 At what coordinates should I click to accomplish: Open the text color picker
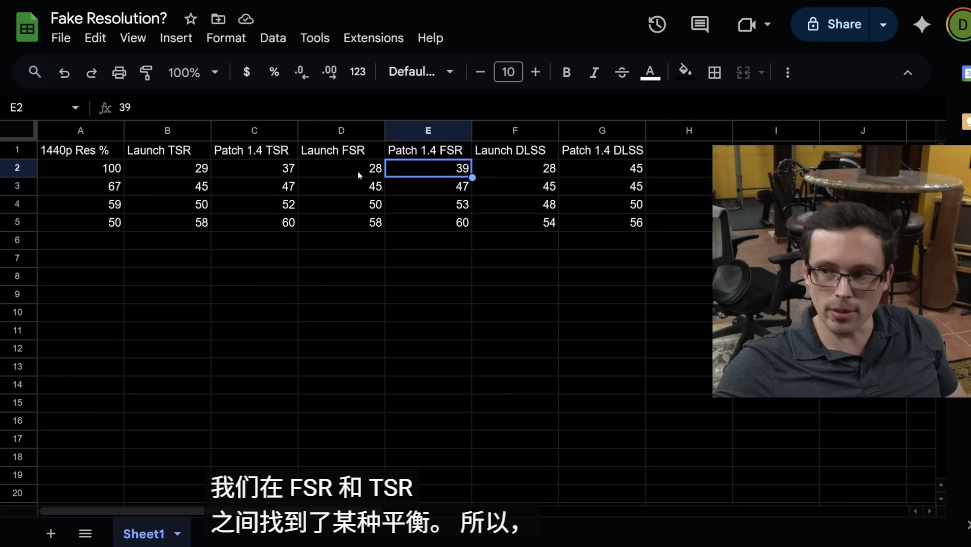pyautogui.click(x=650, y=72)
